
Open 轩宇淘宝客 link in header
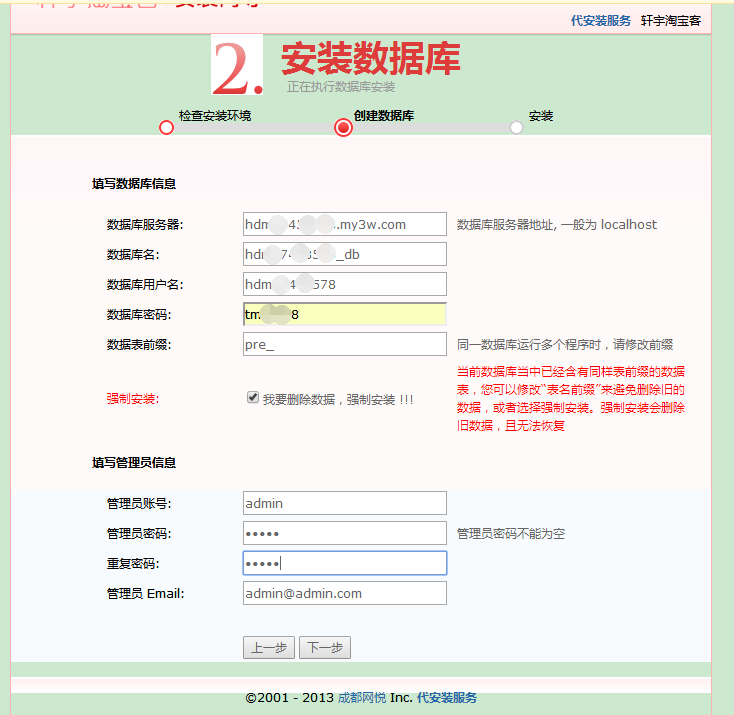coord(671,20)
